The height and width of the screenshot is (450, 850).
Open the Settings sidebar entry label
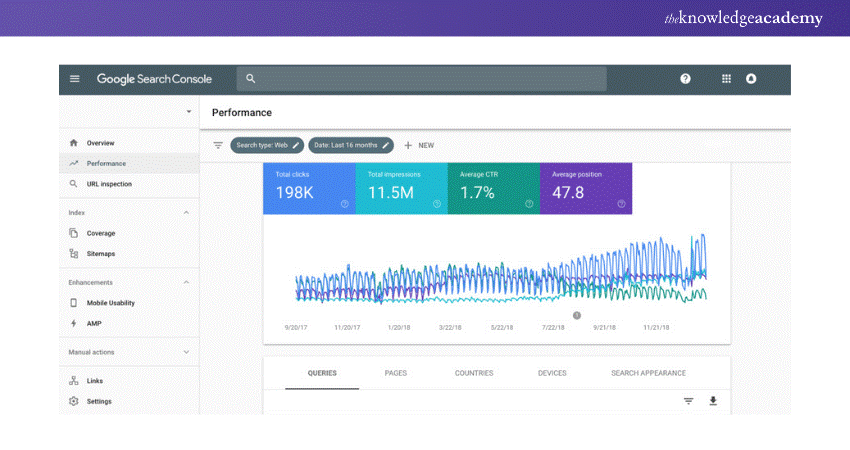[99, 401]
